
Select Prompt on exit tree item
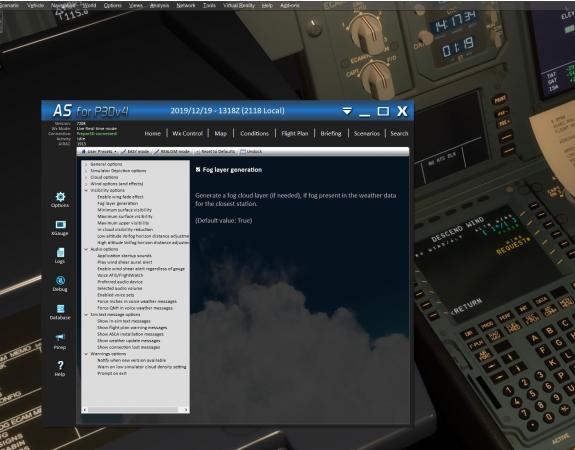(x=112, y=373)
